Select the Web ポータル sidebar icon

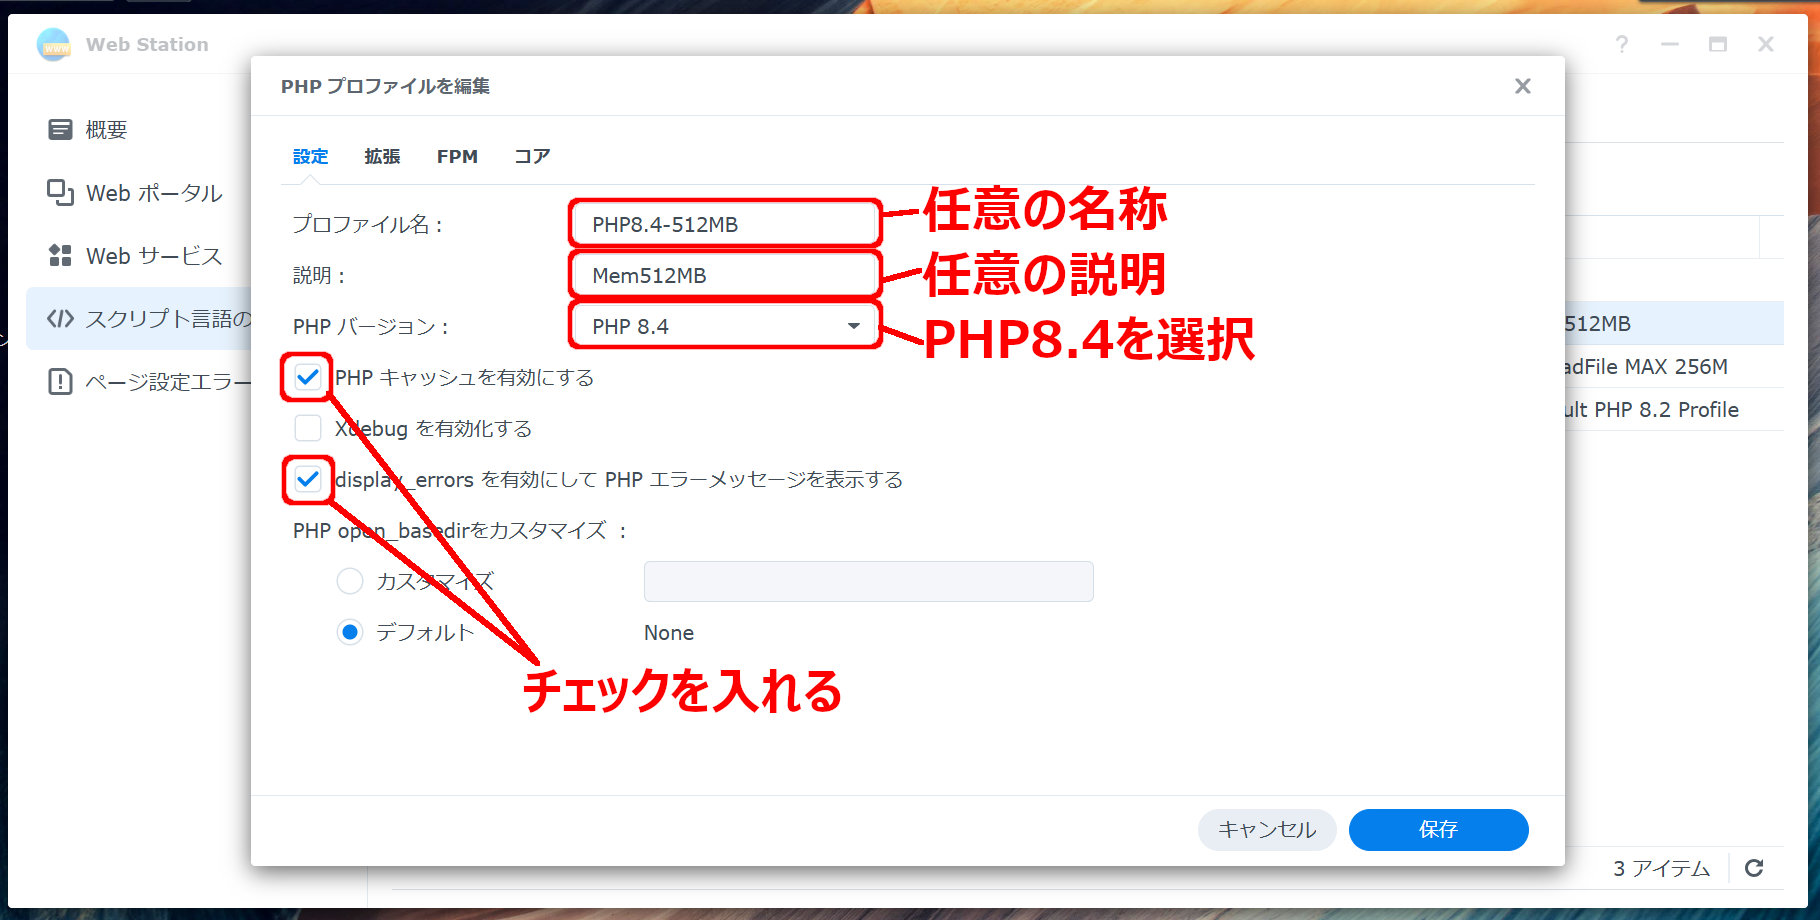[60, 192]
